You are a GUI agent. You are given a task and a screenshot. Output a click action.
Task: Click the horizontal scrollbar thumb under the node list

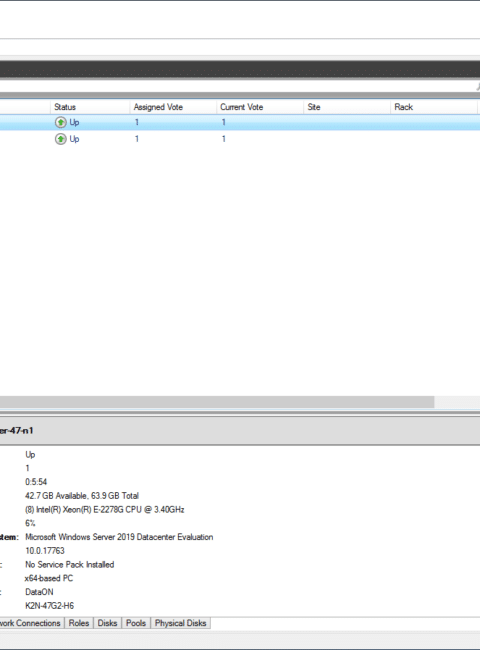point(217,402)
